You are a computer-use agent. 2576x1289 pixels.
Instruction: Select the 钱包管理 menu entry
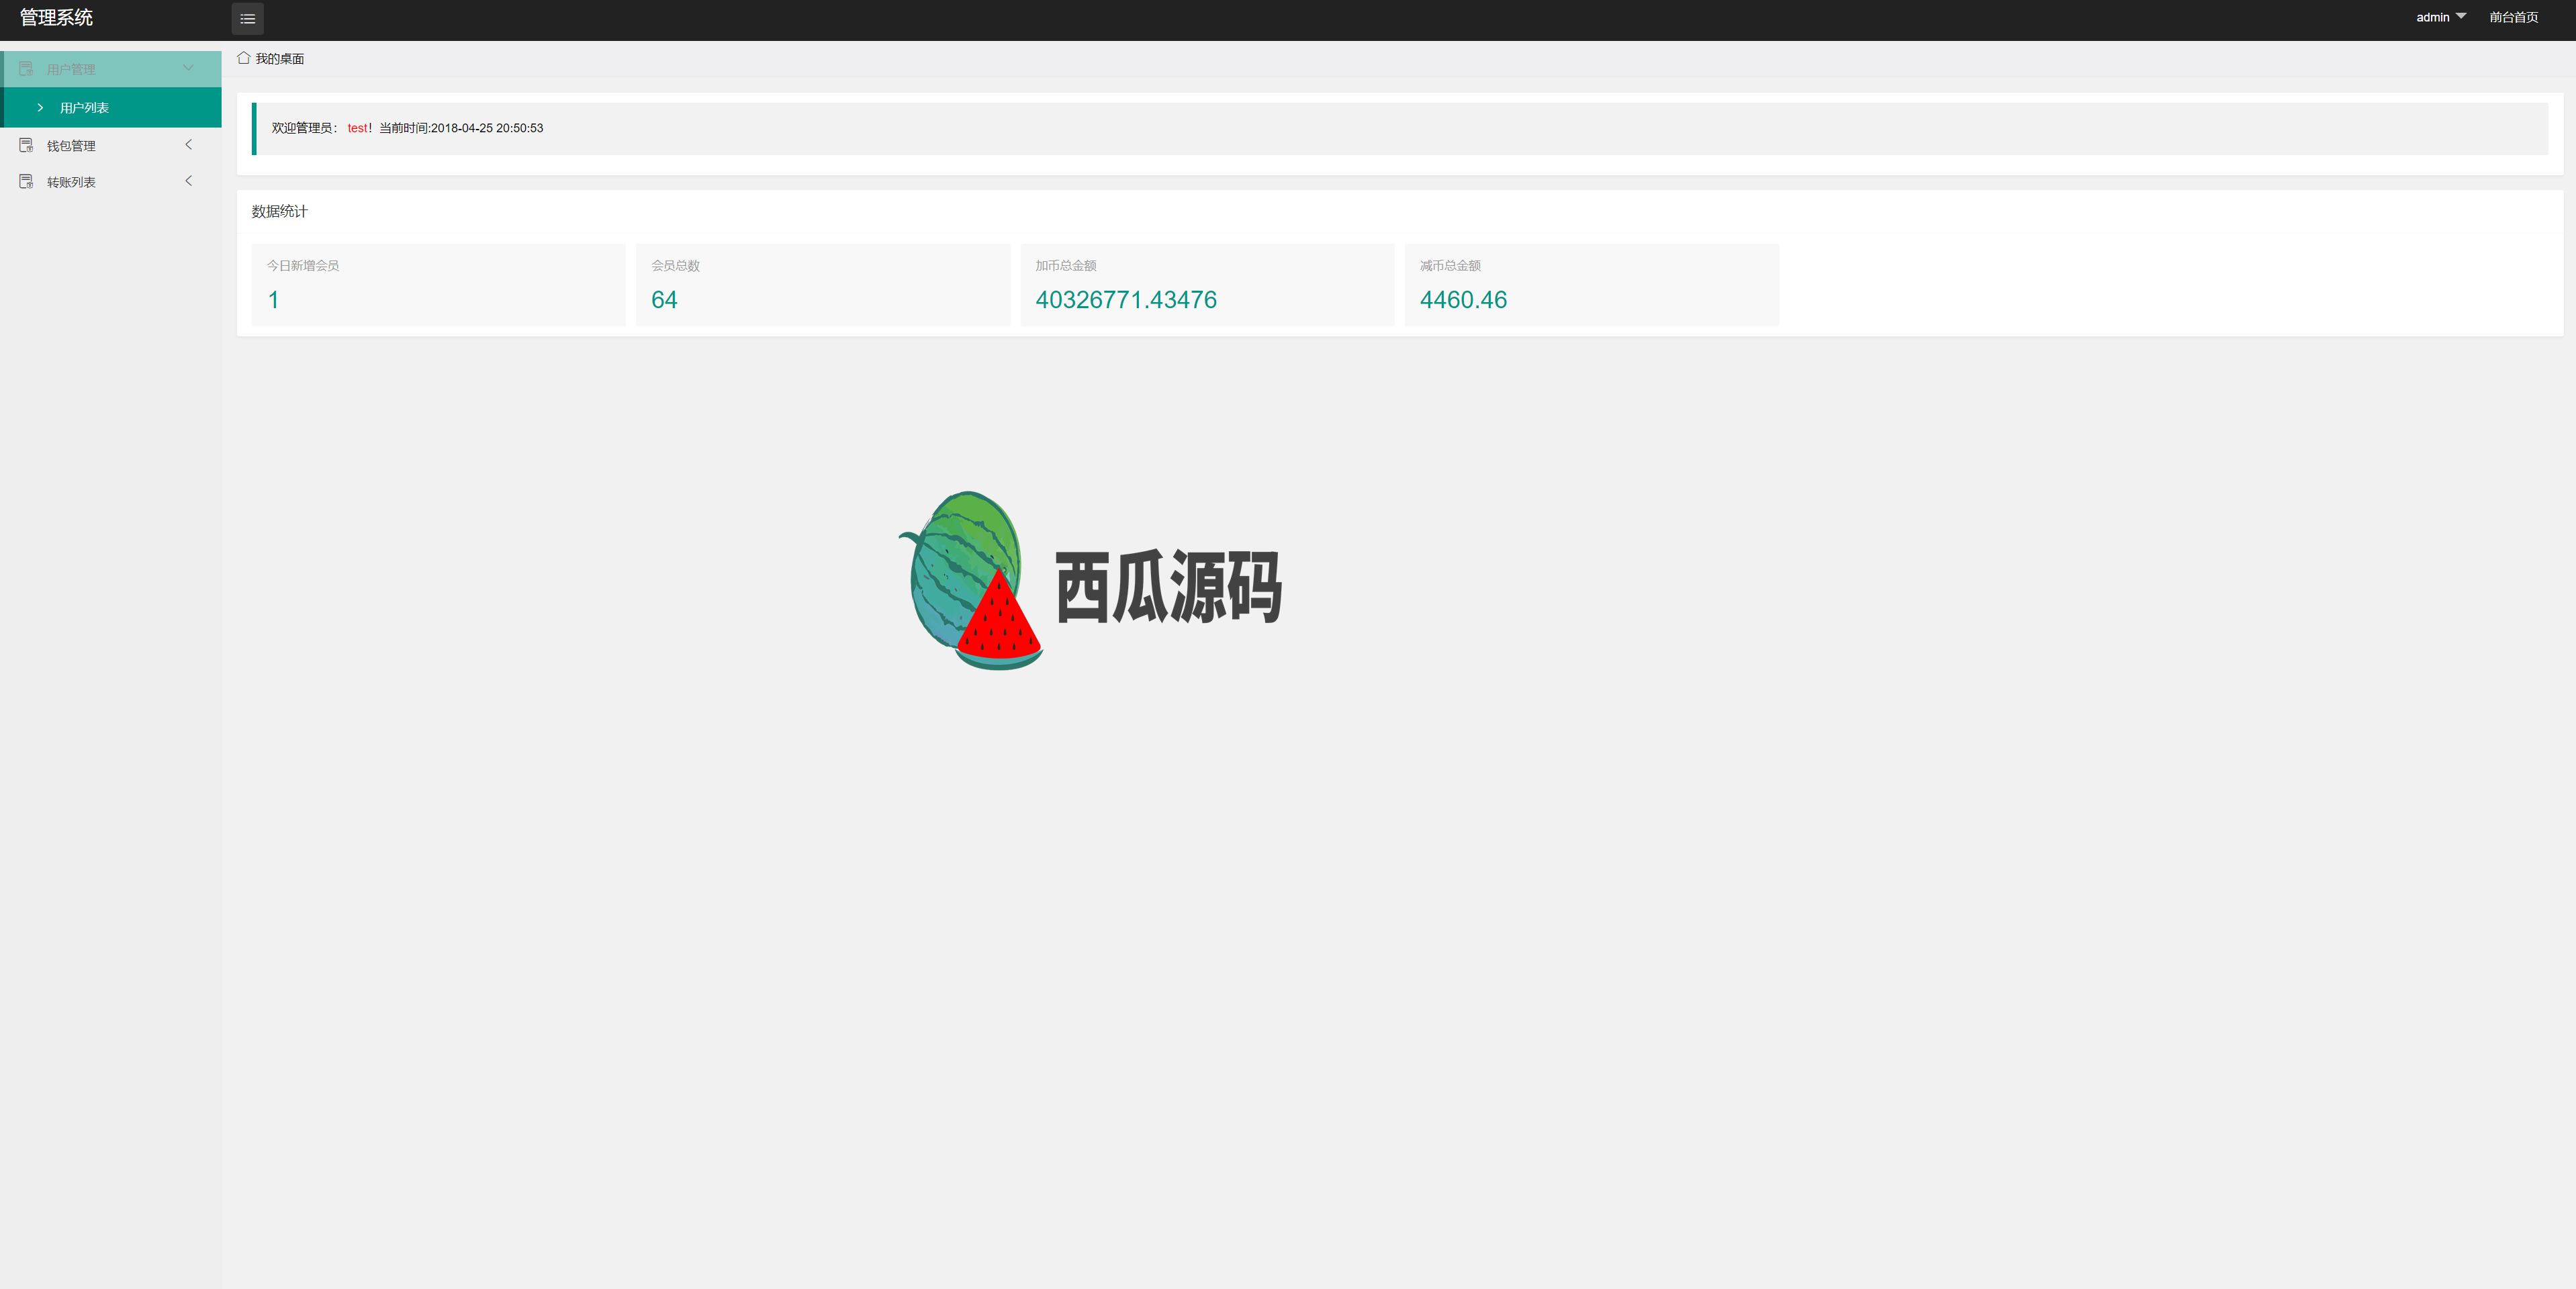(111, 145)
